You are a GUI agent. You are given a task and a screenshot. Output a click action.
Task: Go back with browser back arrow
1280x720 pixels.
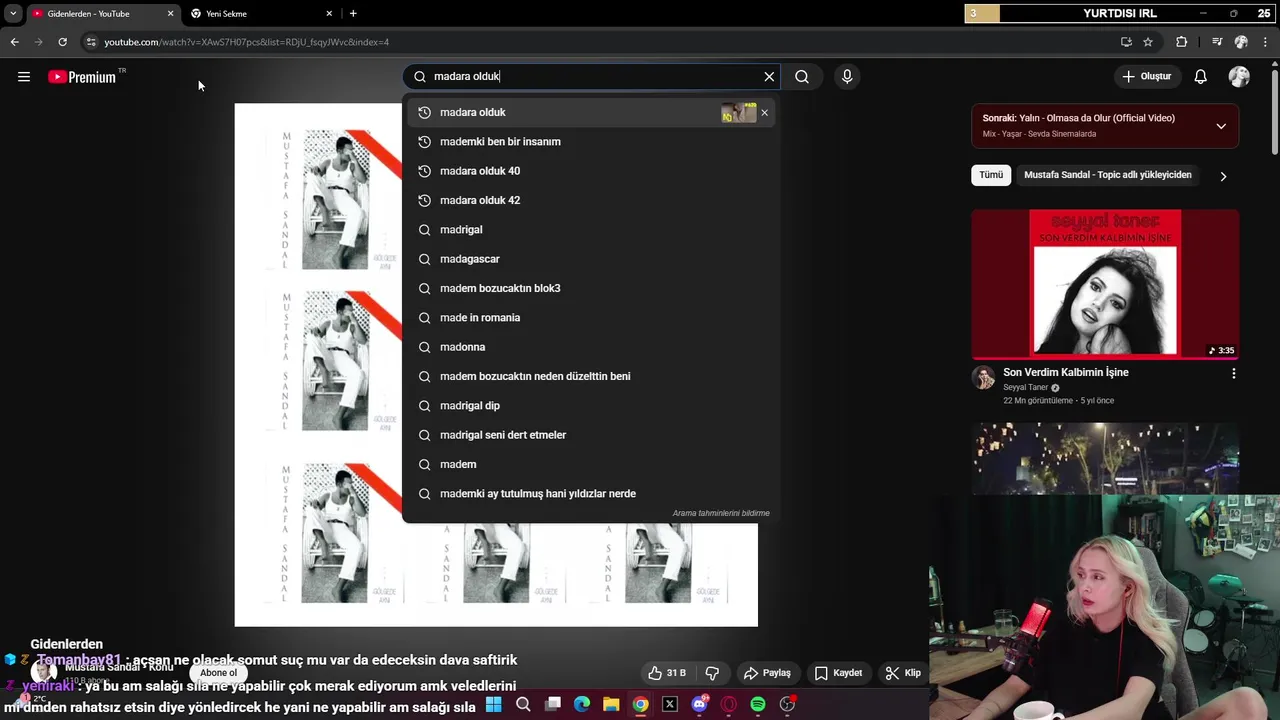(14, 42)
